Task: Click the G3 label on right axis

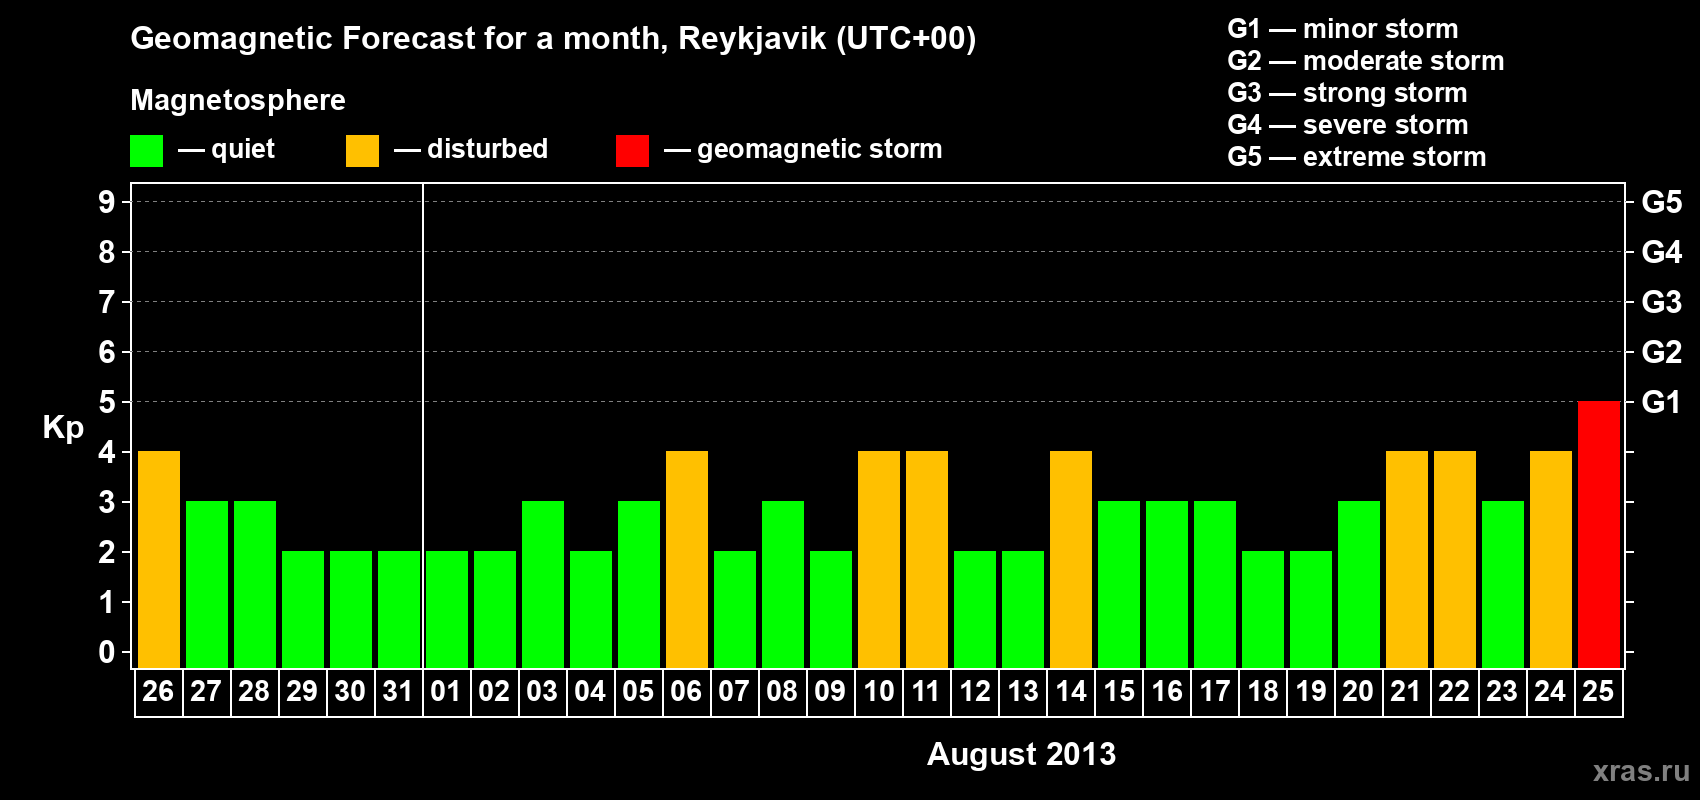Action: click(1661, 302)
